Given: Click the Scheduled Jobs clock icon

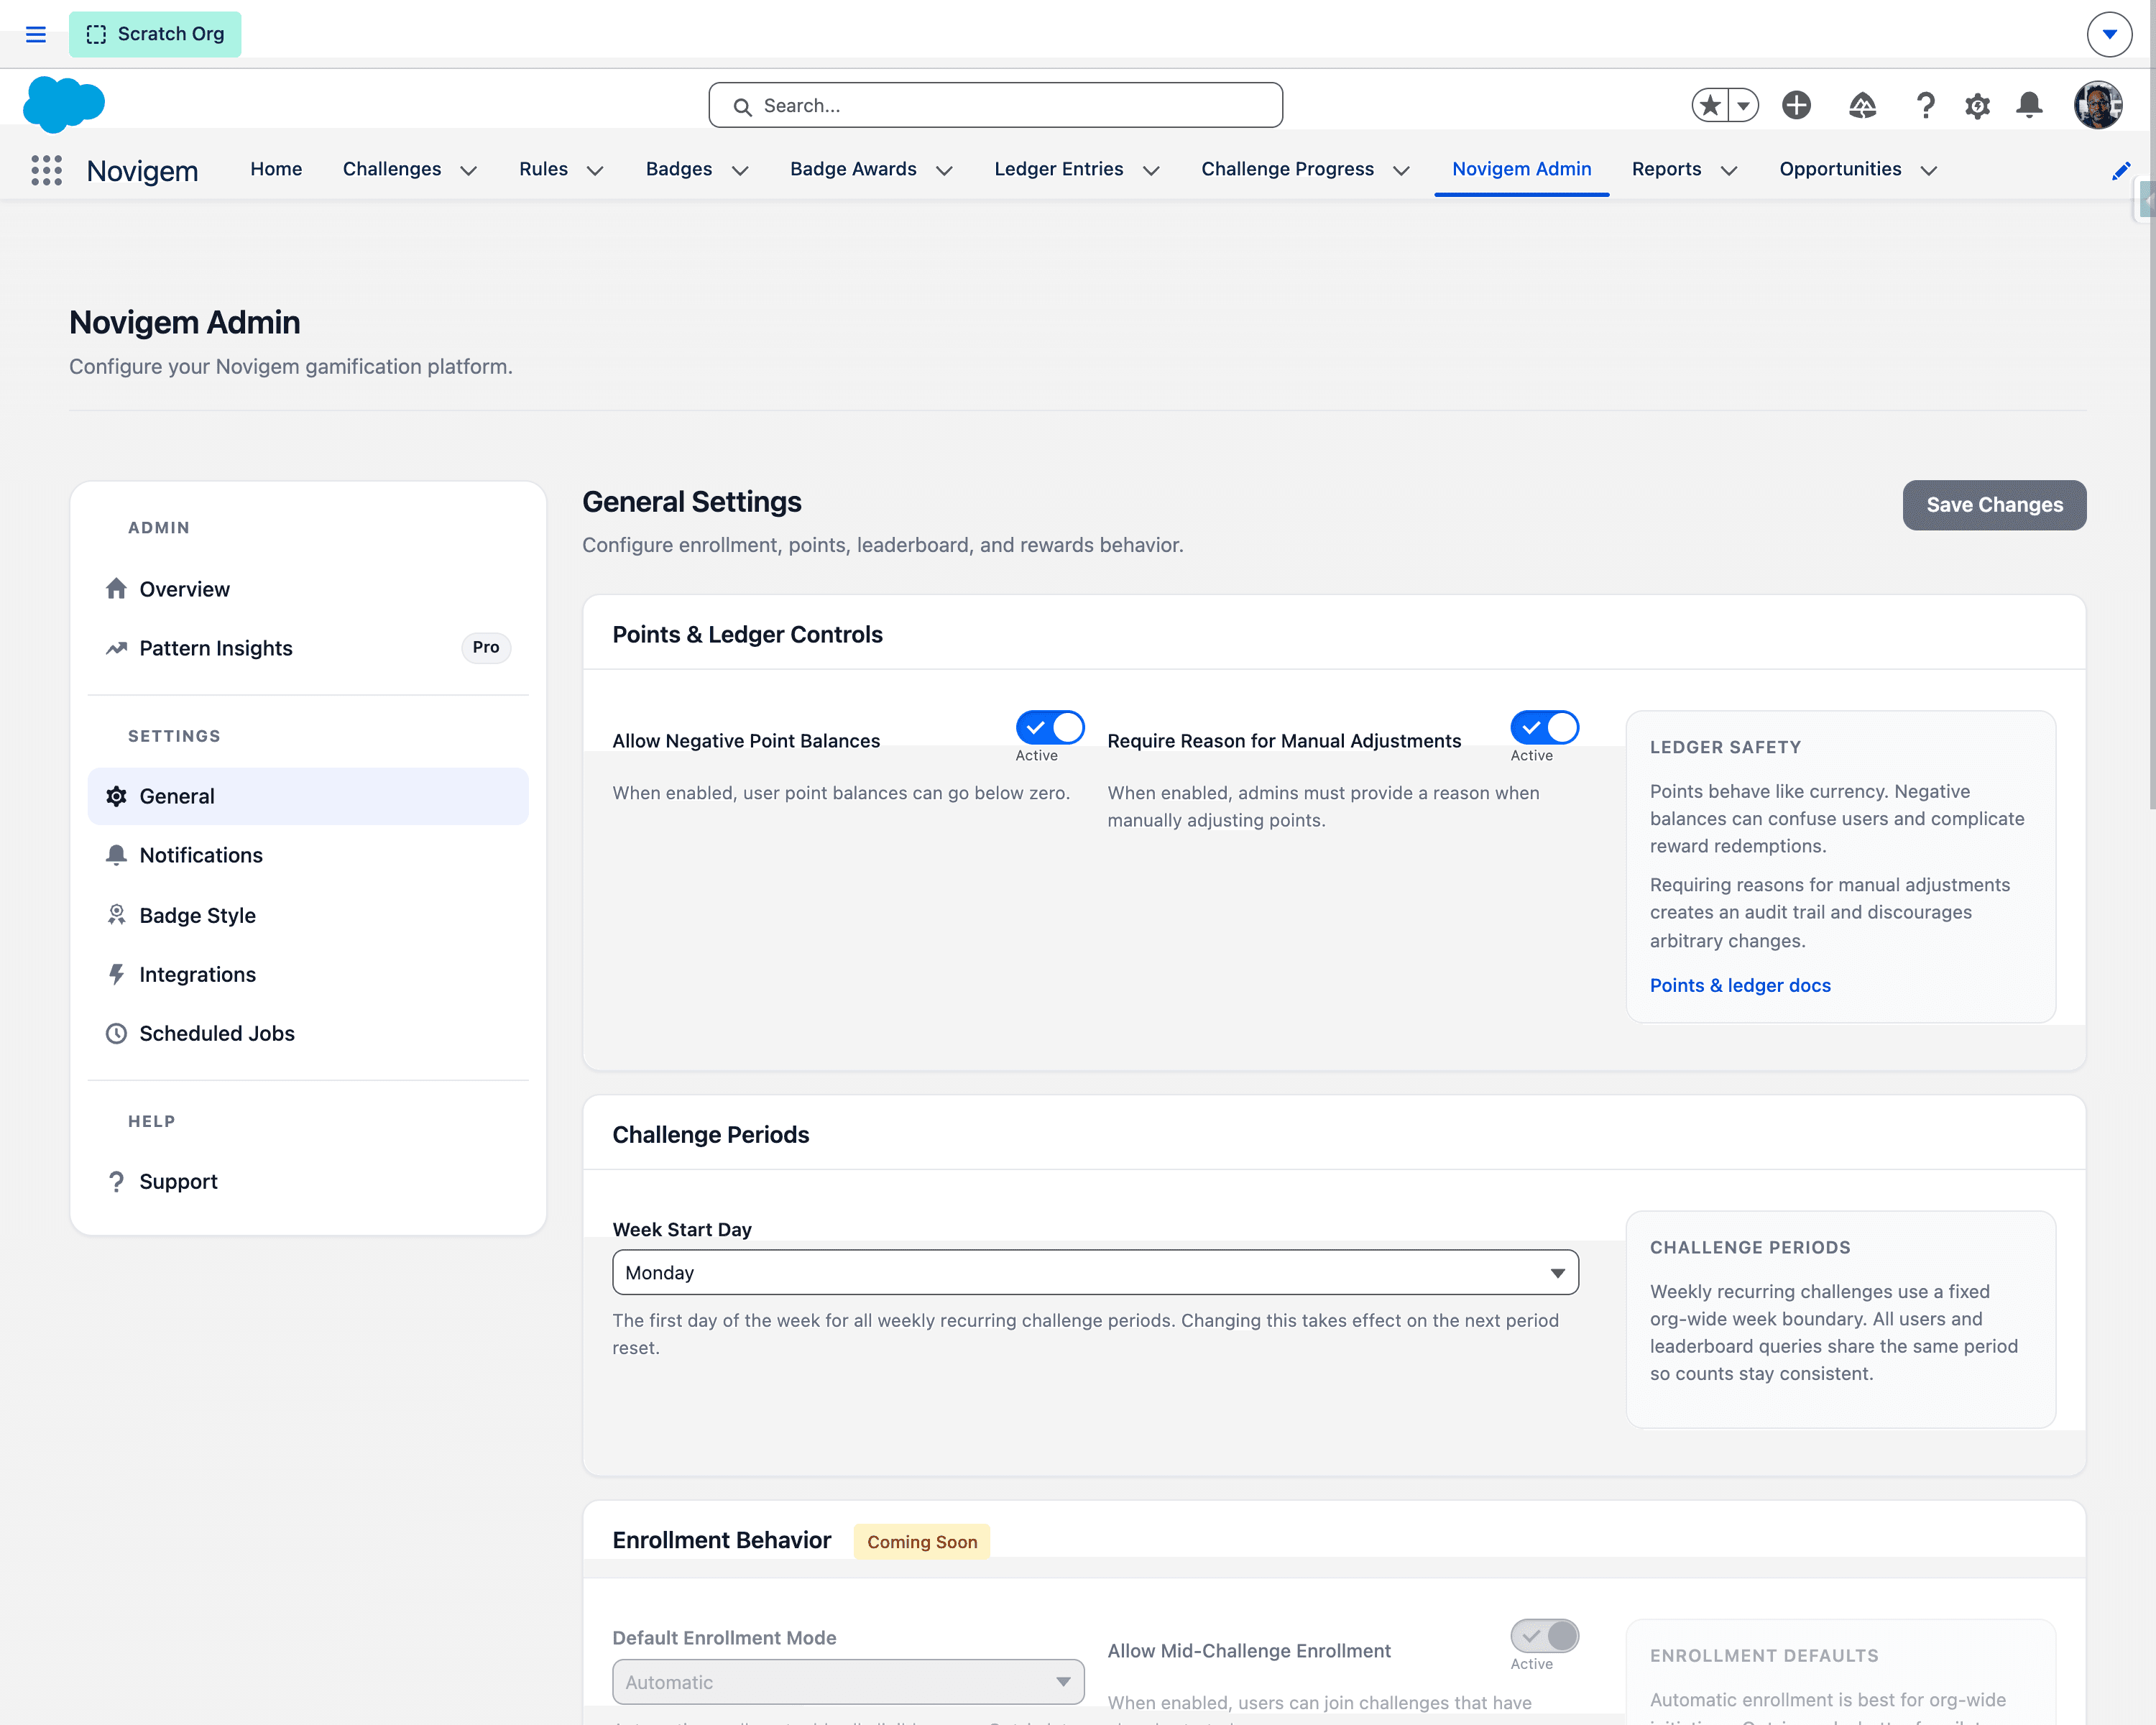Looking at the screenshot, I should (x=116, y=1033).
